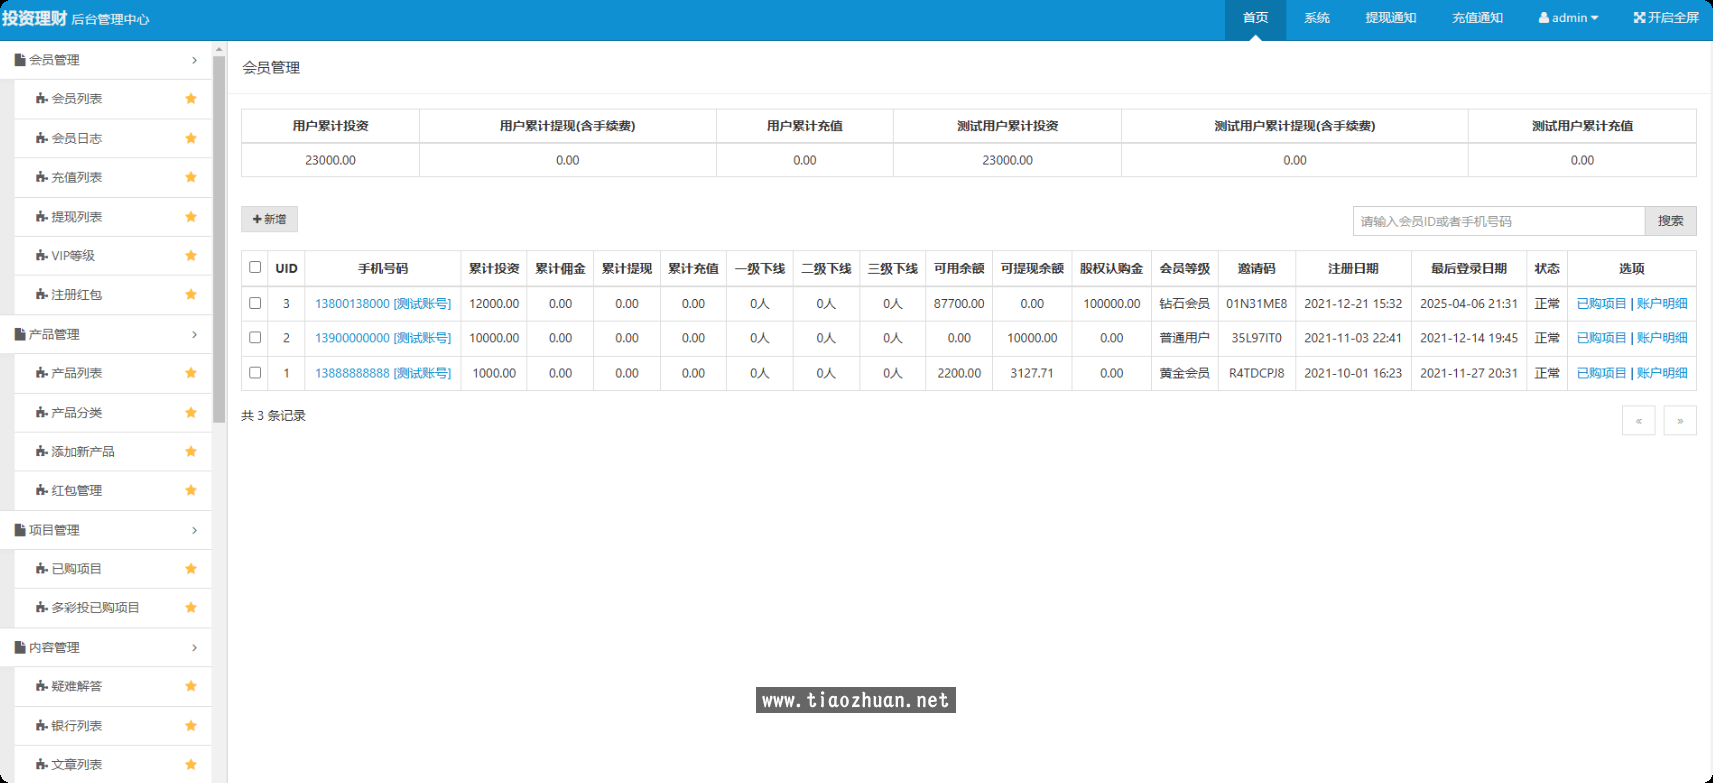Click the sidebar vertical scrollbar thumb
Screen dimensions: 1713x783
coord(219,238)
